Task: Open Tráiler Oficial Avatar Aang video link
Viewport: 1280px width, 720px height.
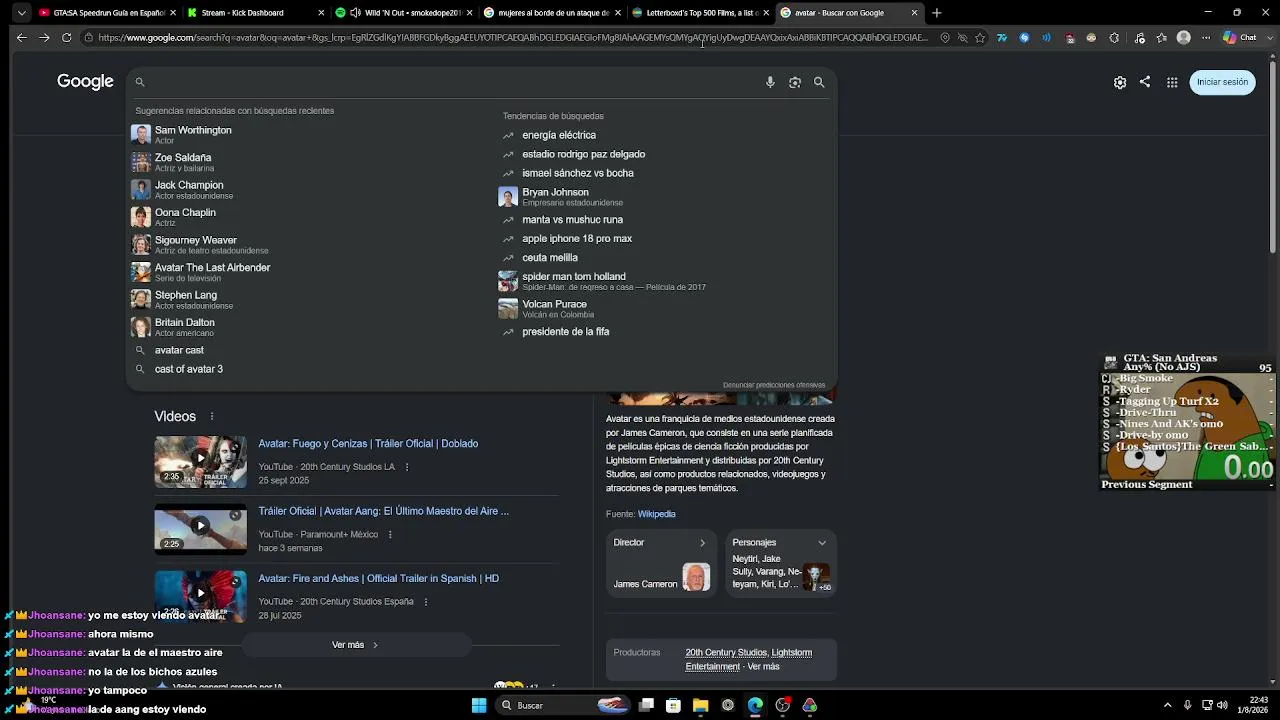Action: pyautogui.click(x=384, y=511)
